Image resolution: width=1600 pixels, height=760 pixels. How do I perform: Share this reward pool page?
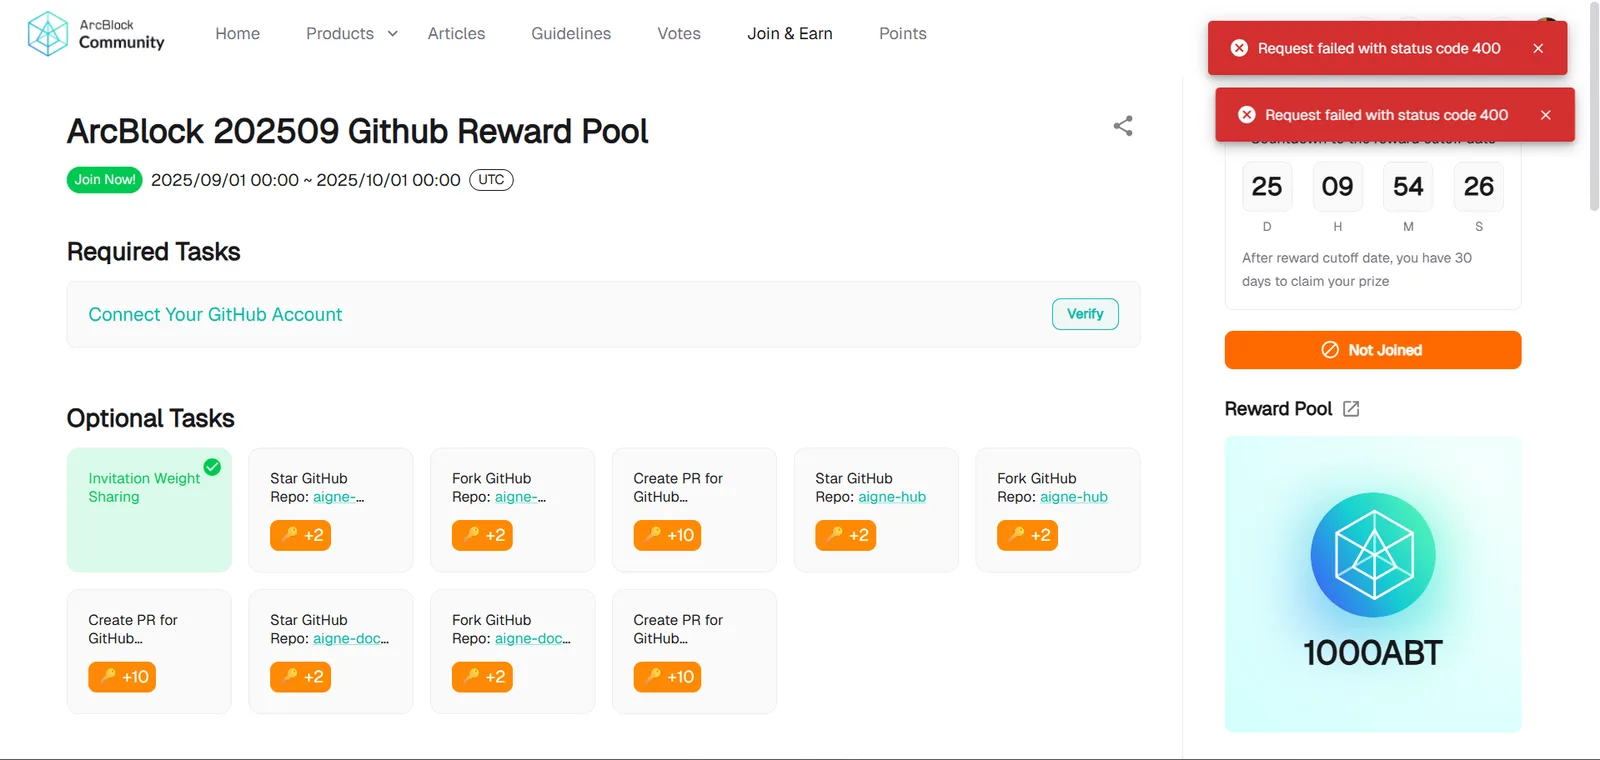1123,126
